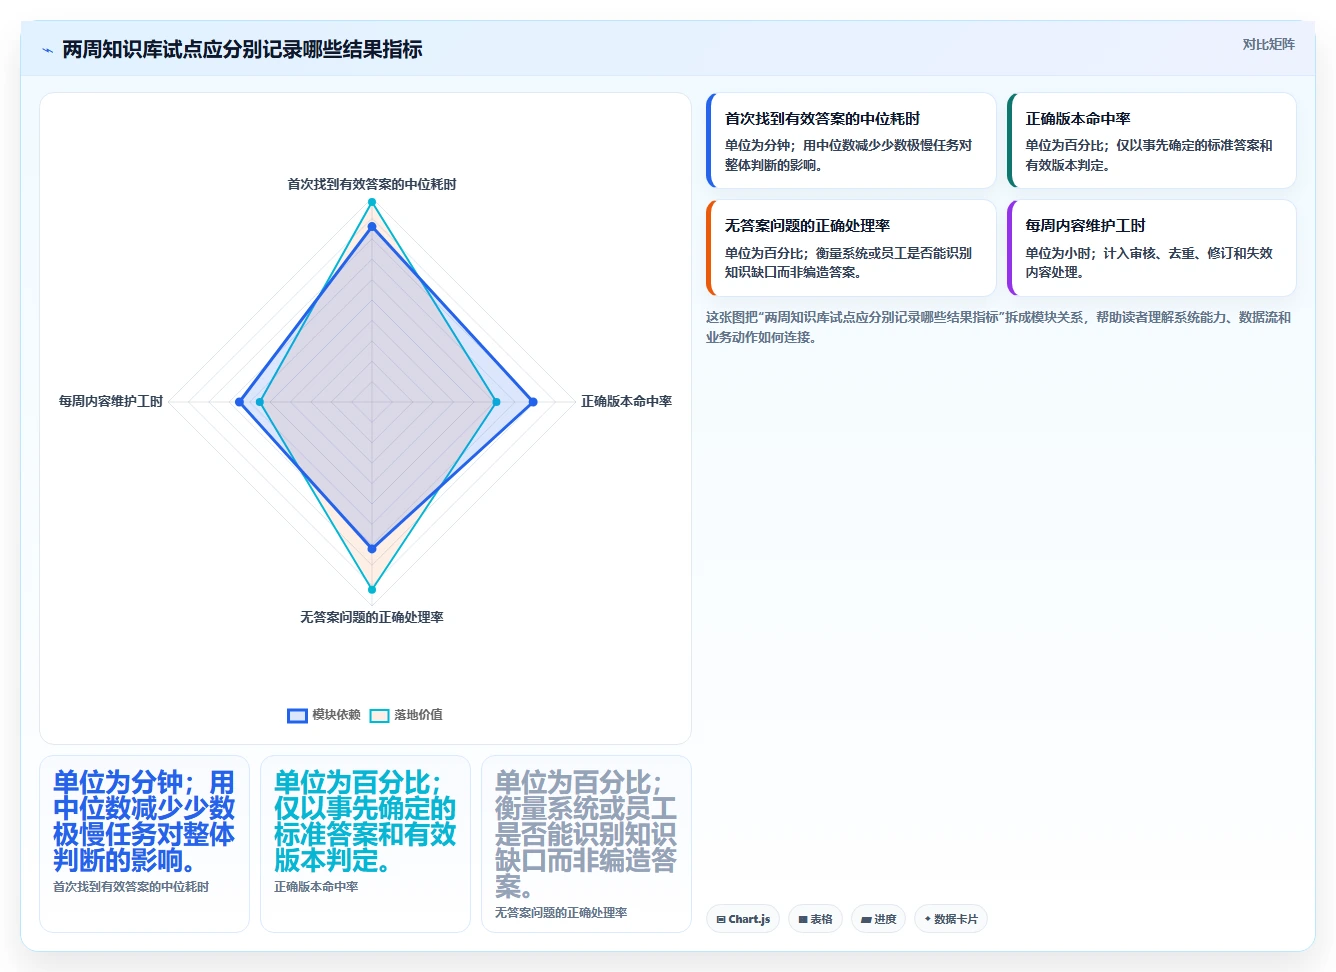Select the 表格 tag button
1336x972 pixels.
point(815,919)
